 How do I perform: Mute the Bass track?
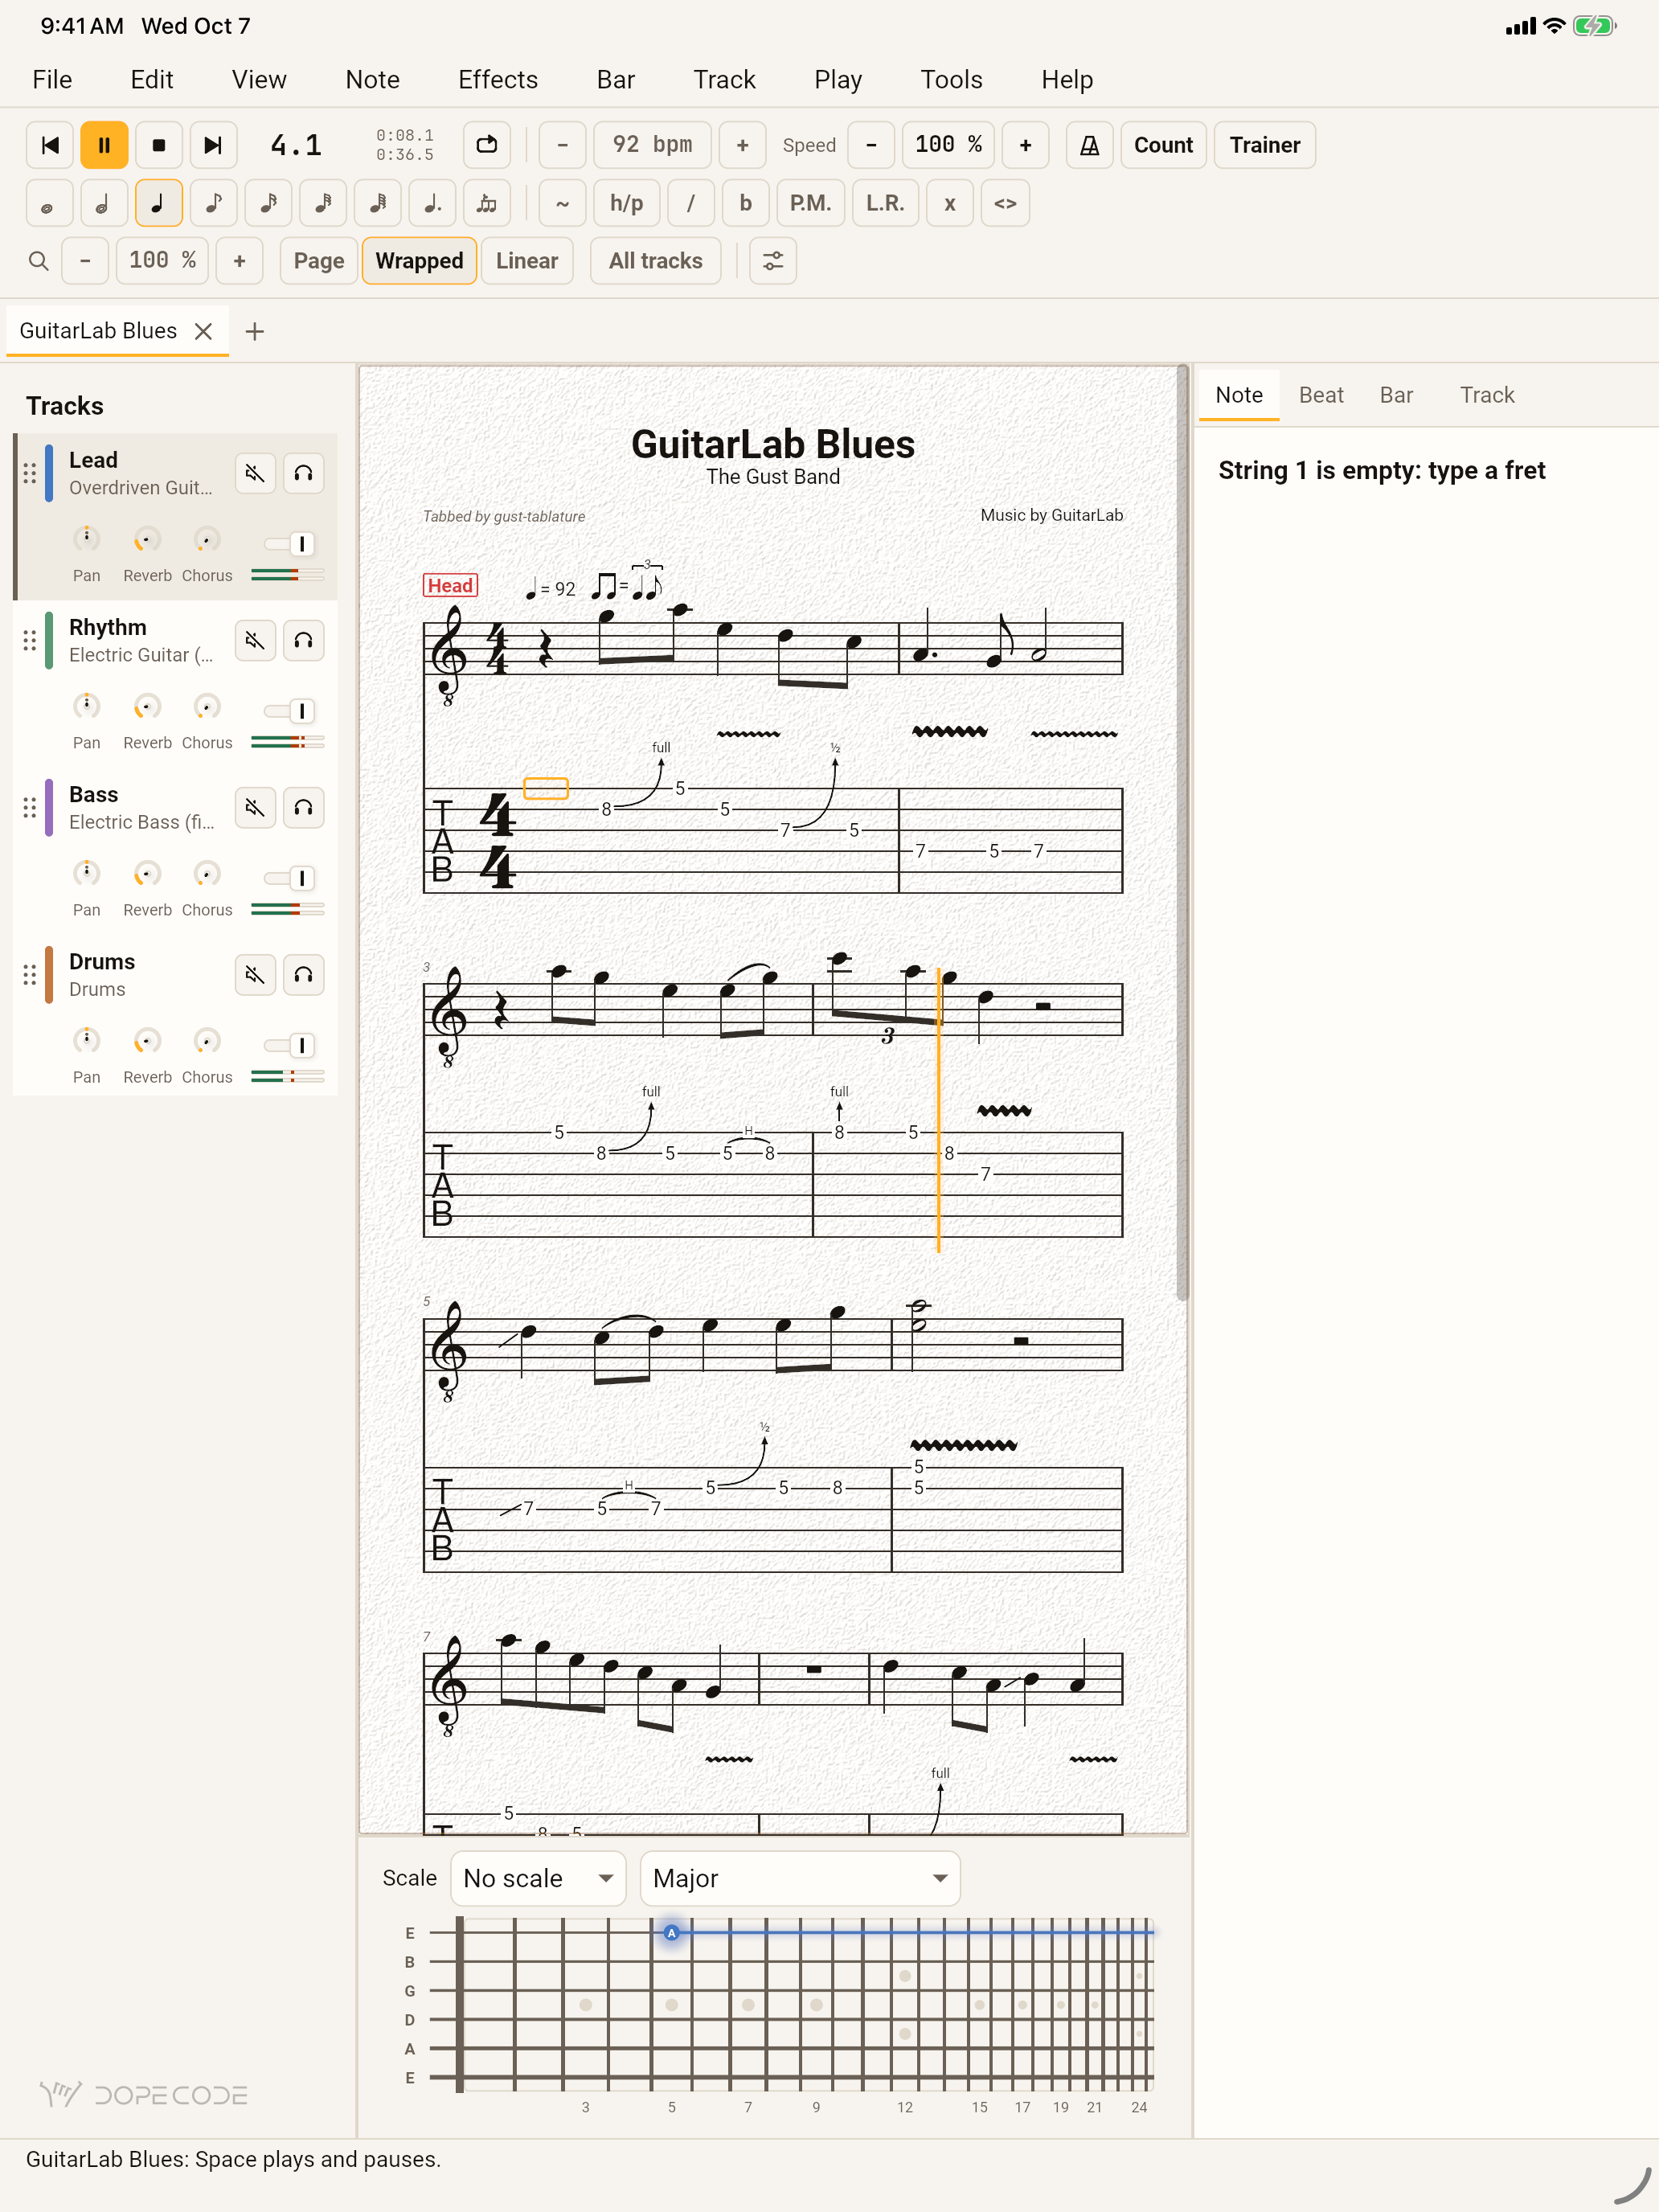point(255,807)
